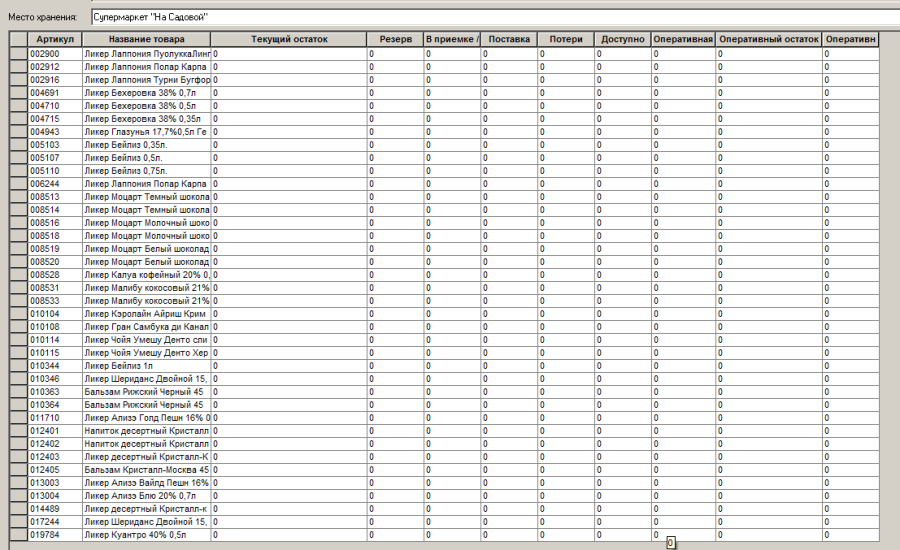Click the 'Название товара' column header

(x=146, y=39)
